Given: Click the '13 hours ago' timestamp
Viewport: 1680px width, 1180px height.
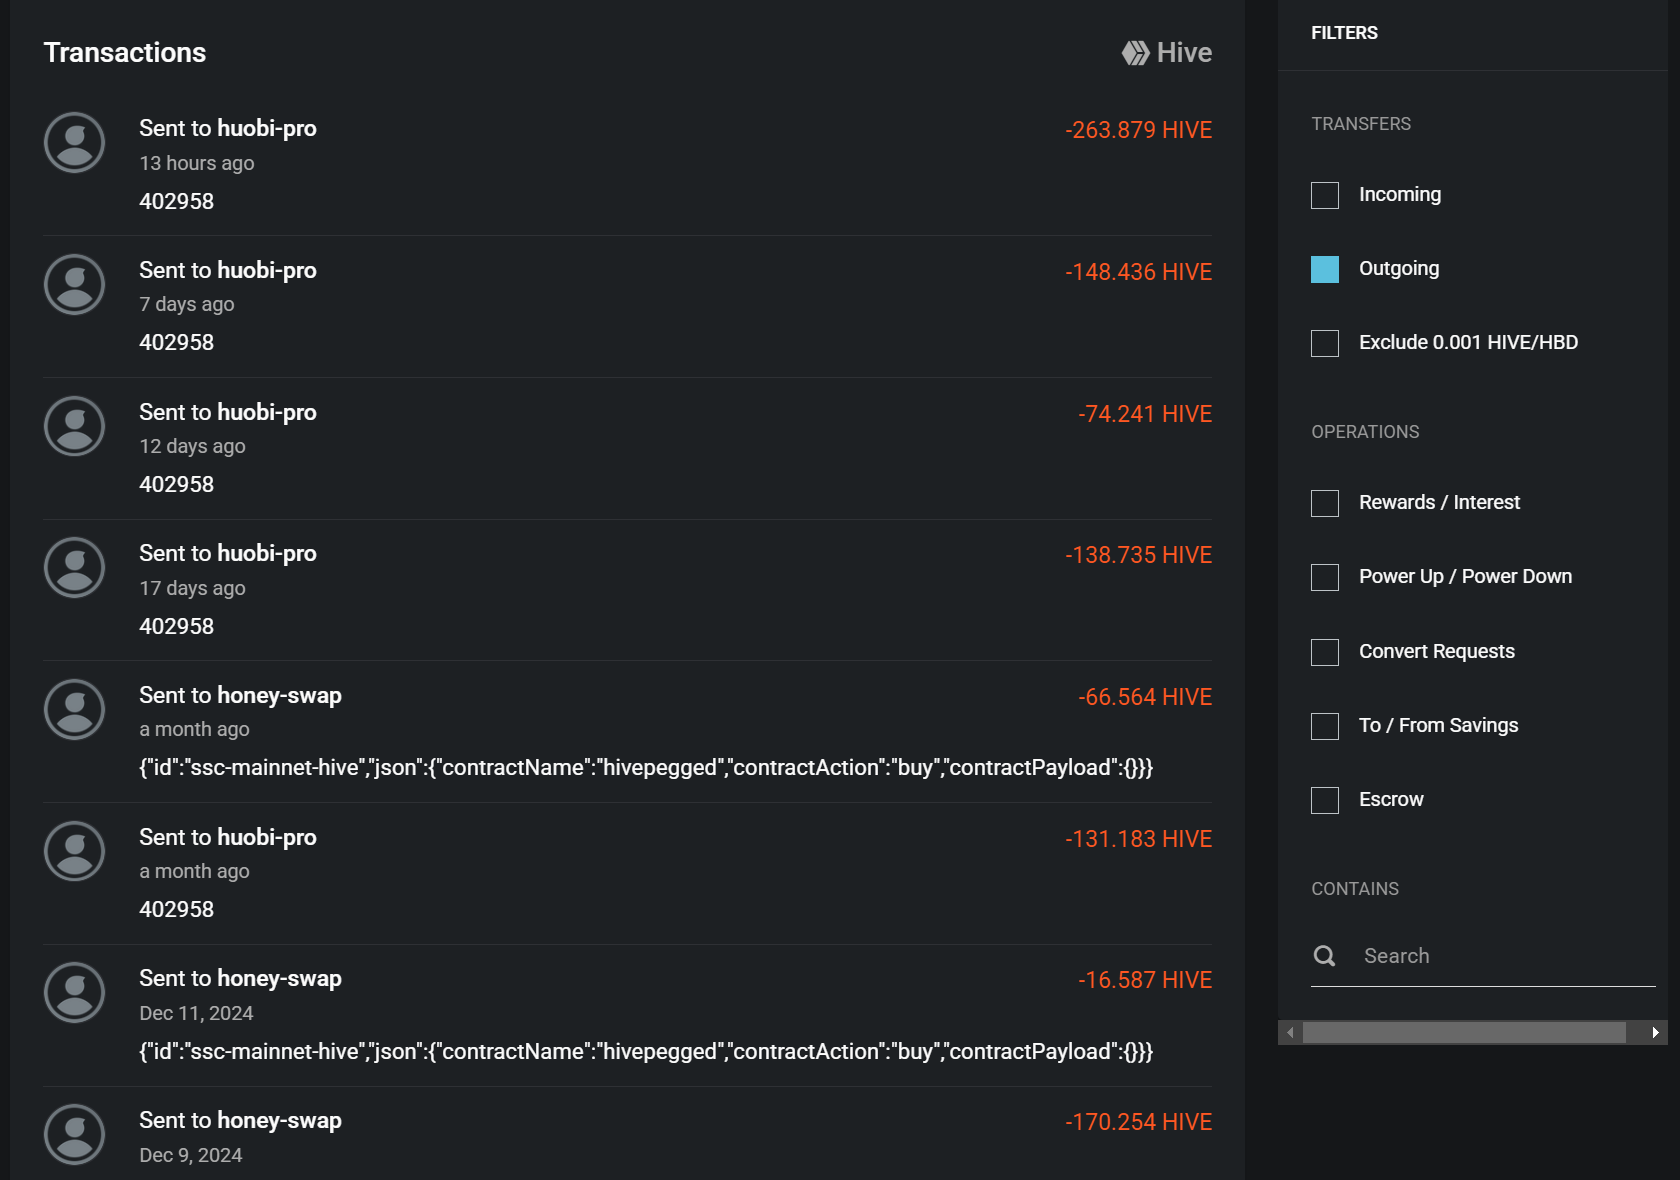Looking at the screenshot, I should click(197, 163).
